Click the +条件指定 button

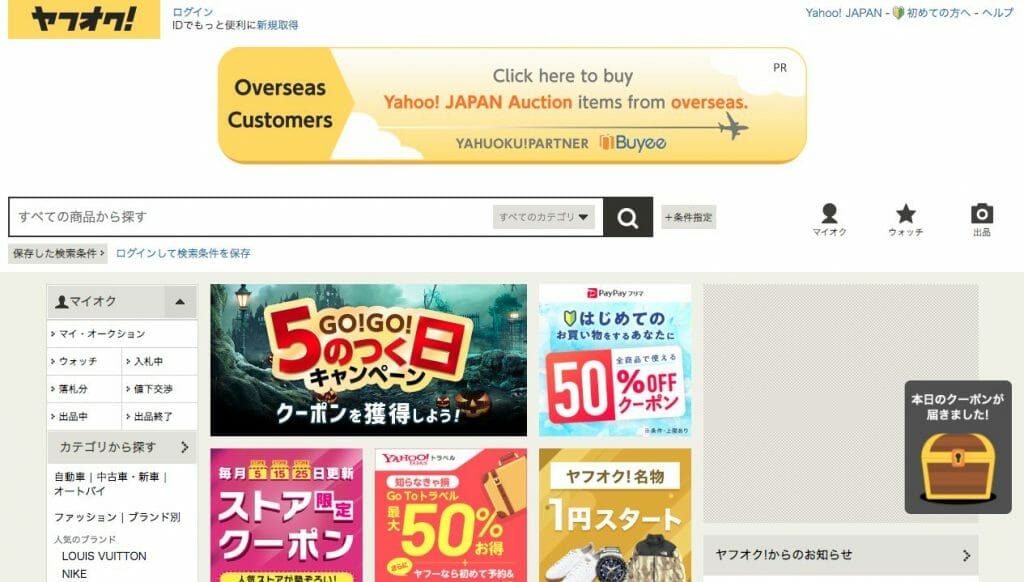tap(688, 218)
